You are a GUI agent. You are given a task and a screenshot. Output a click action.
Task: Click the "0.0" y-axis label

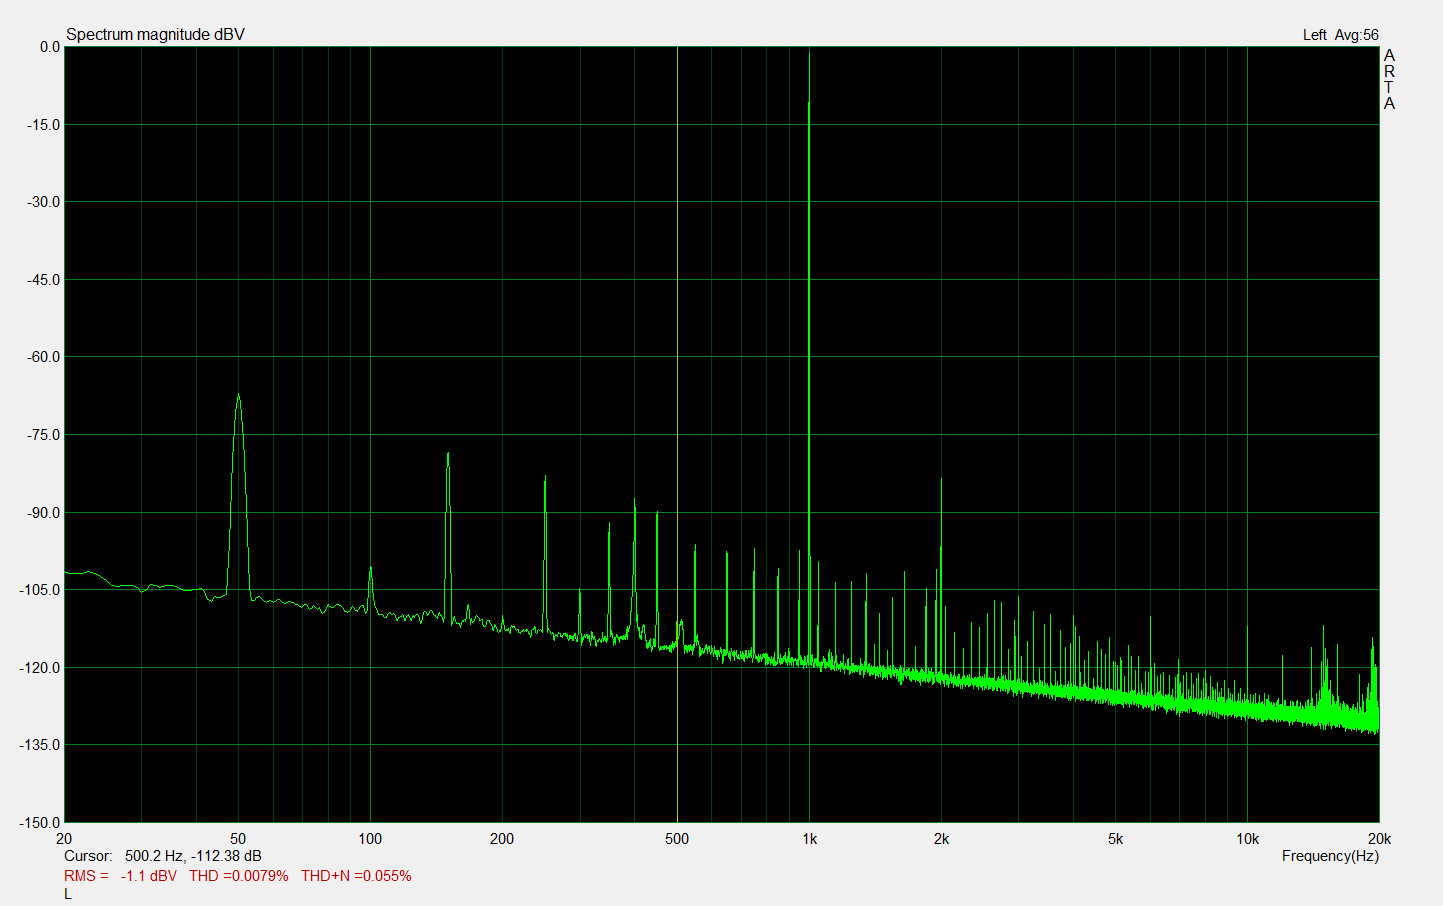pos(50,47)
